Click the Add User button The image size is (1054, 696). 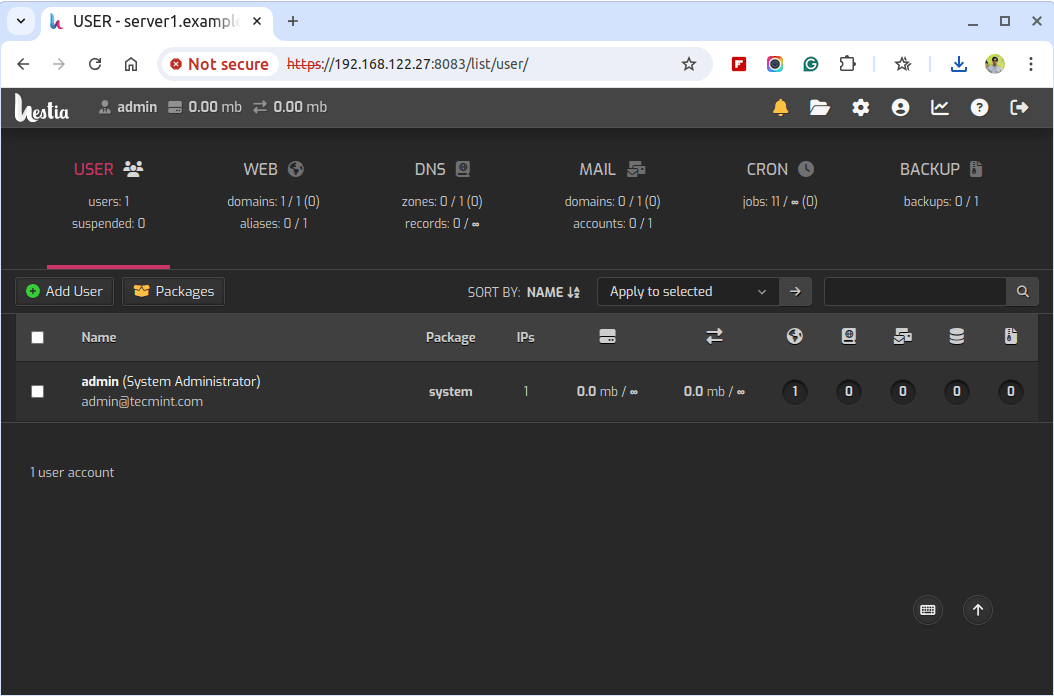63,291
